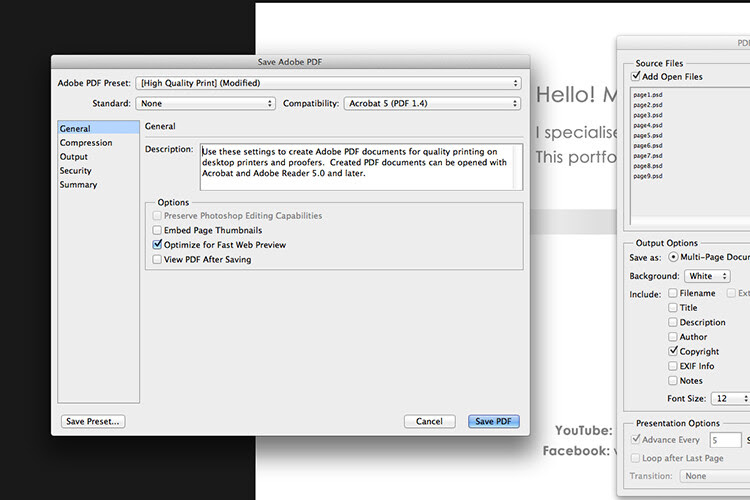Select General in the sidebar list
This screenshot has width=750, height=500.
click(99, 128)
